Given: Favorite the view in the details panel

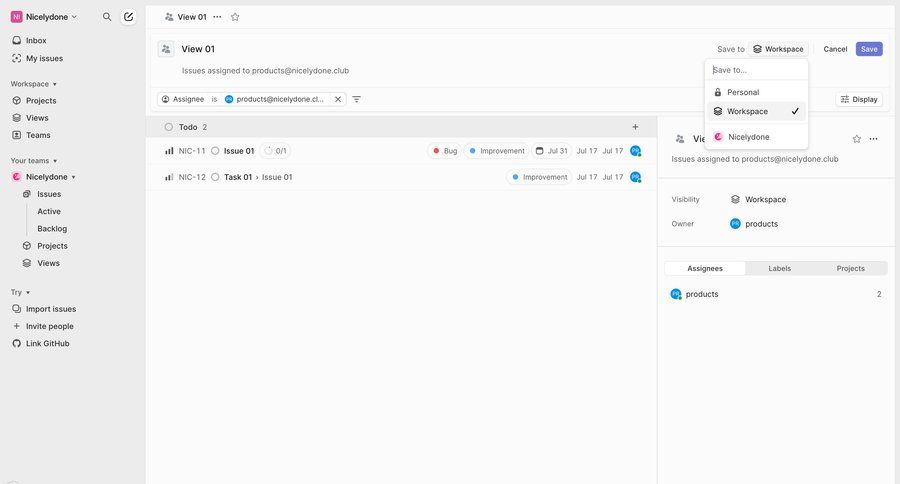Looking at the screenshot, I should 856,139.
